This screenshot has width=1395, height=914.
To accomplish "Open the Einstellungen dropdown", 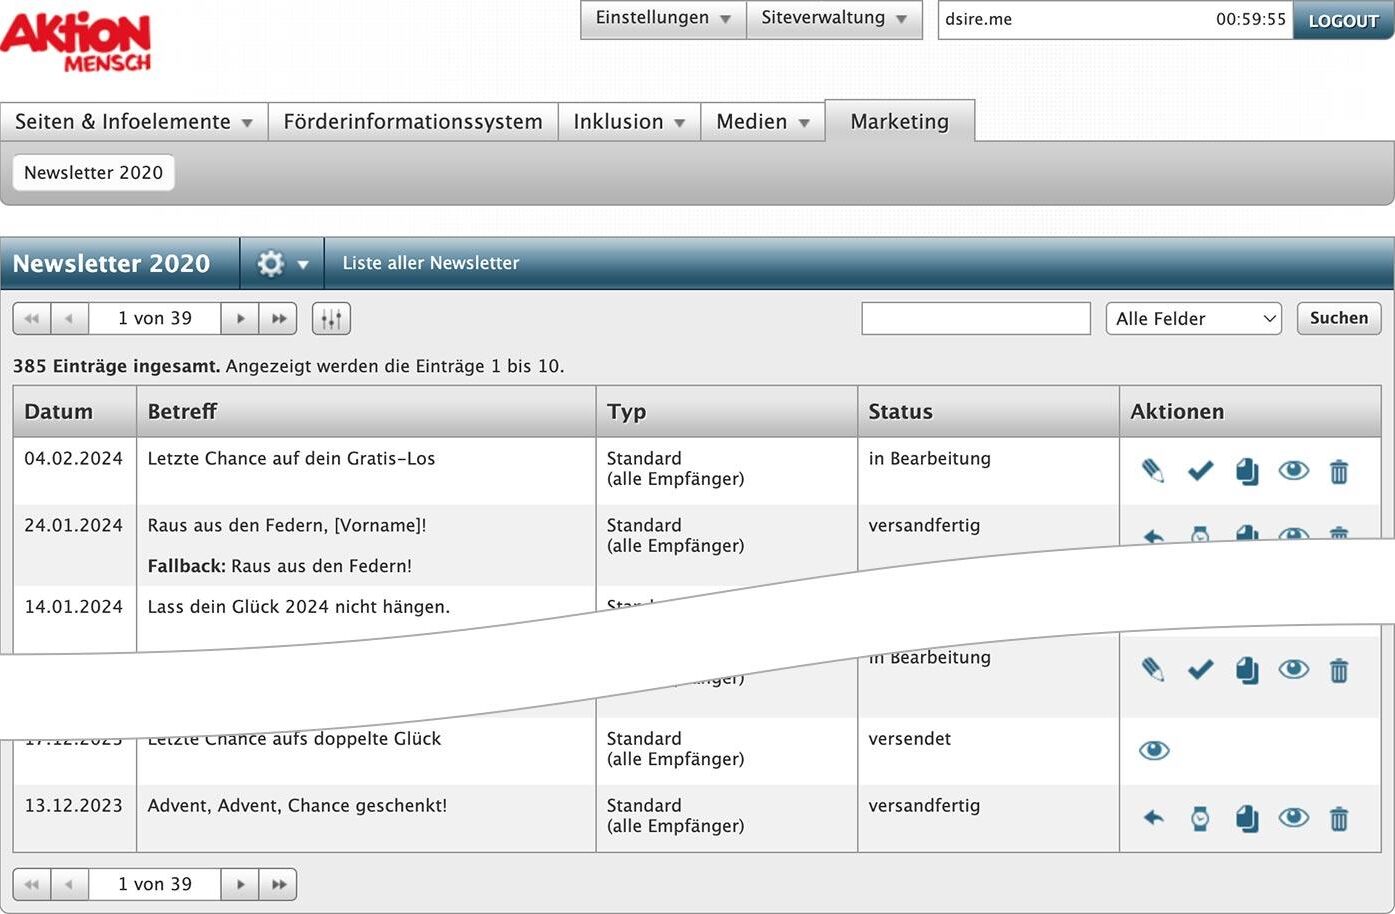I will coord(663,19).
